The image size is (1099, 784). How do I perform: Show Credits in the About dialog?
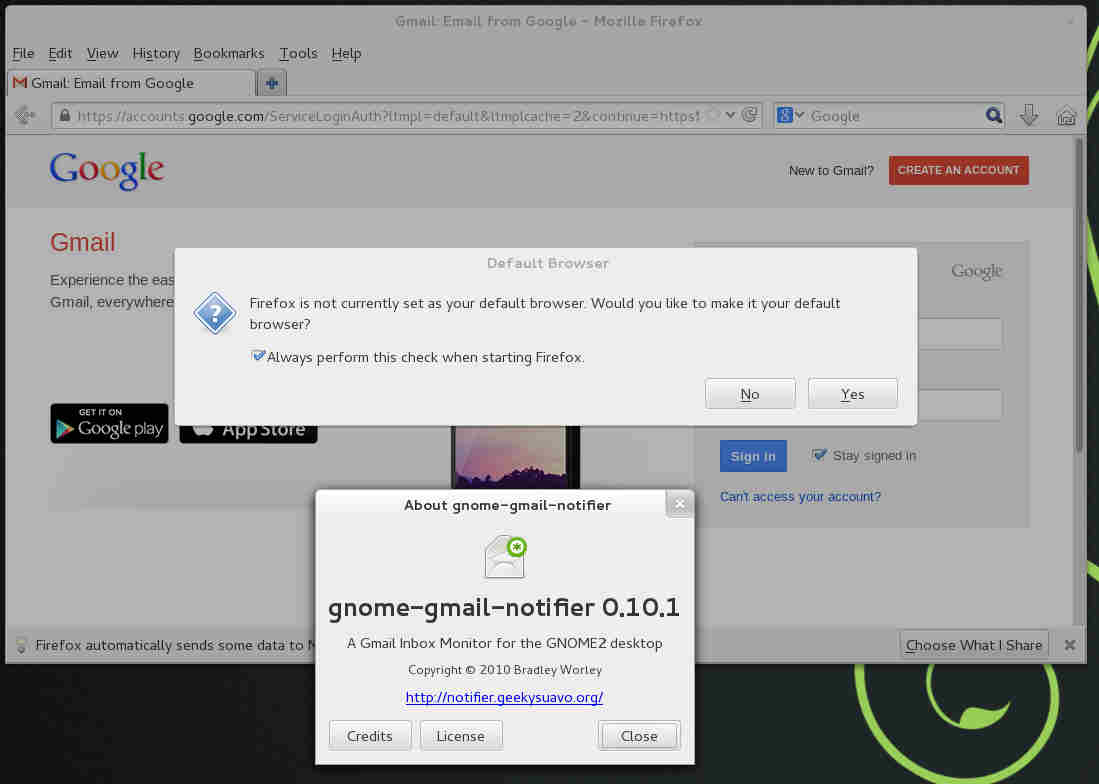pyautogui.click(x=369, y=736)
